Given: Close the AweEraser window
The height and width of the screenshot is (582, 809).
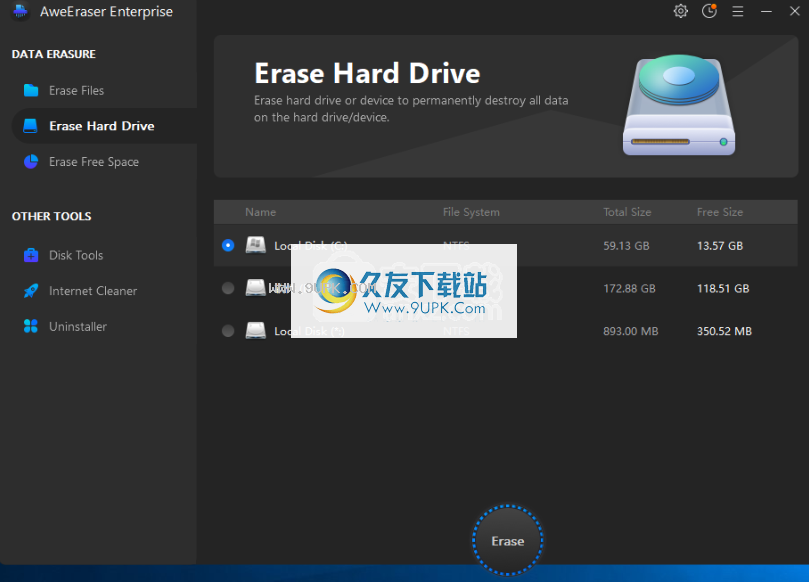Looking at the screenshot, I should point(795,11).
